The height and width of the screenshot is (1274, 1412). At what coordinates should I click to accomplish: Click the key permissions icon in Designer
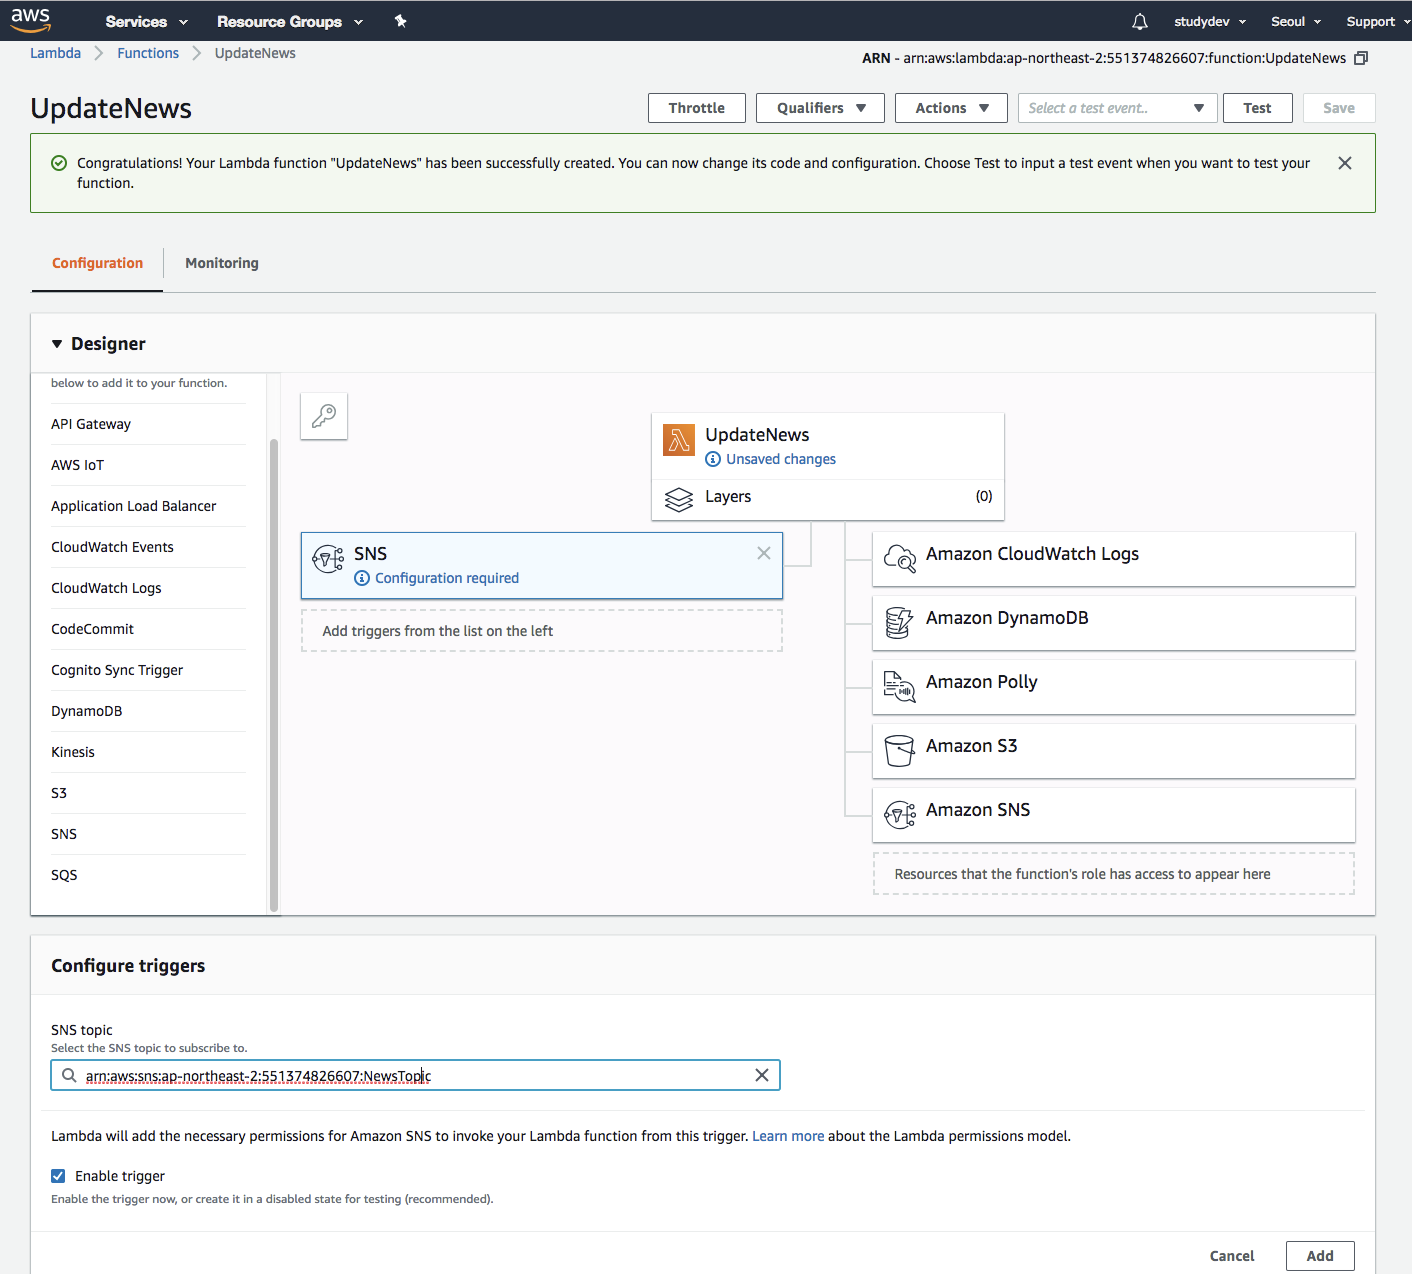pos(324,416)
